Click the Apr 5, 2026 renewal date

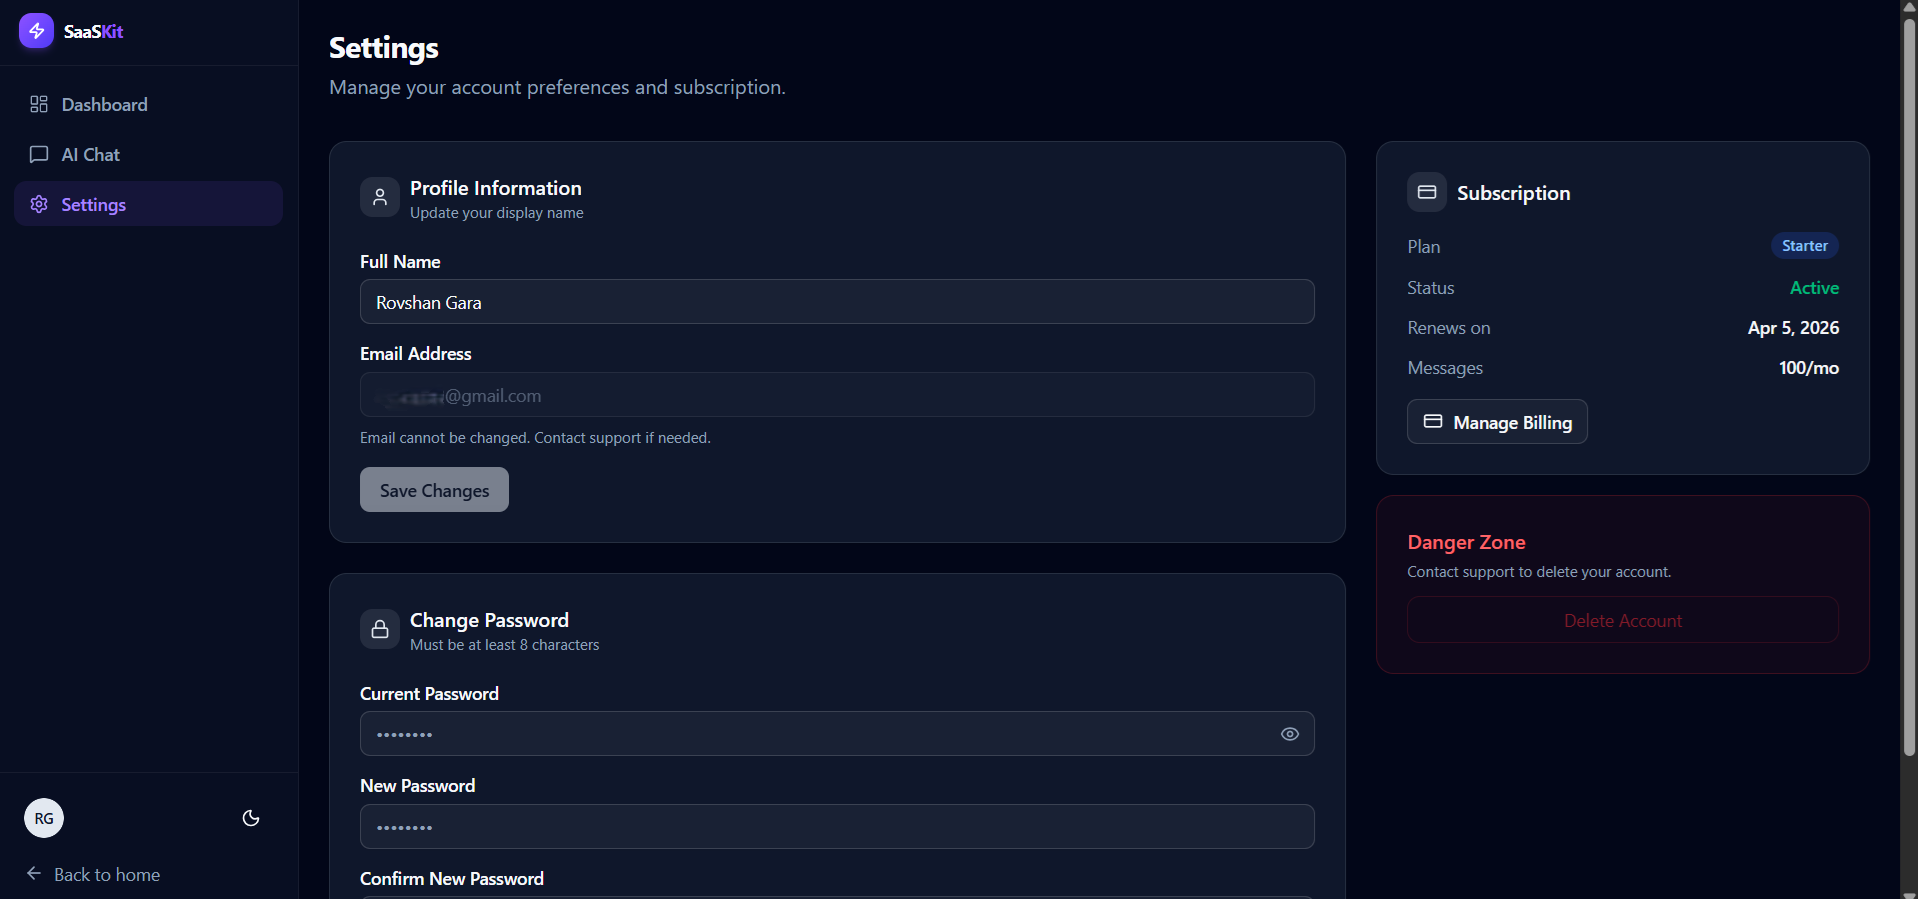coord(1793,328)
